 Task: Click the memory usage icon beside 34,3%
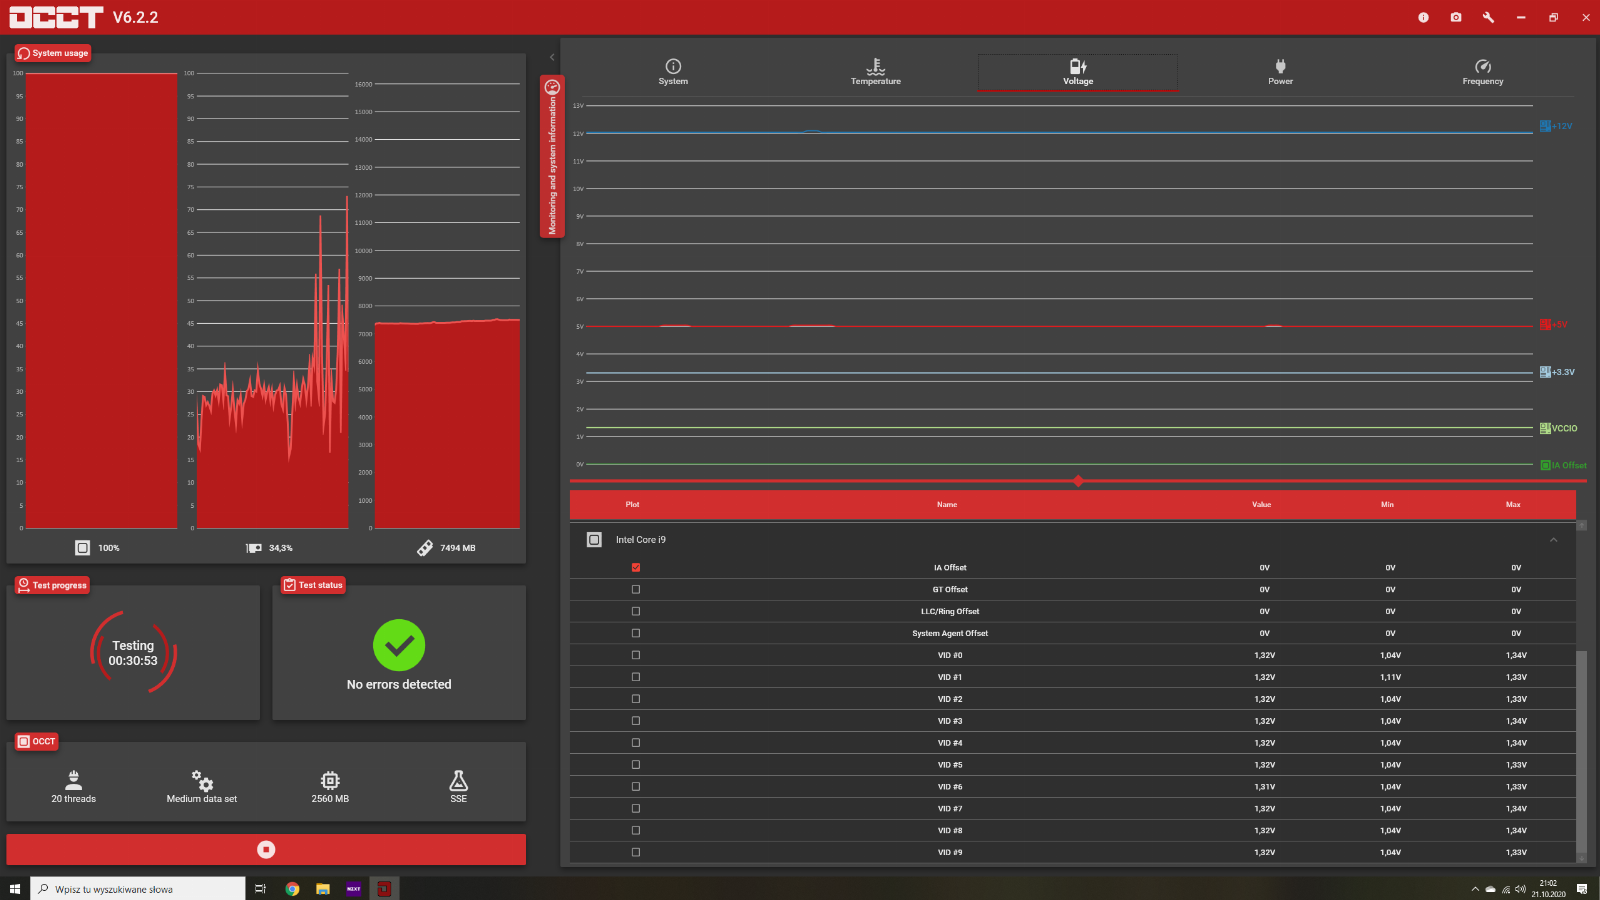pos(254,548)
